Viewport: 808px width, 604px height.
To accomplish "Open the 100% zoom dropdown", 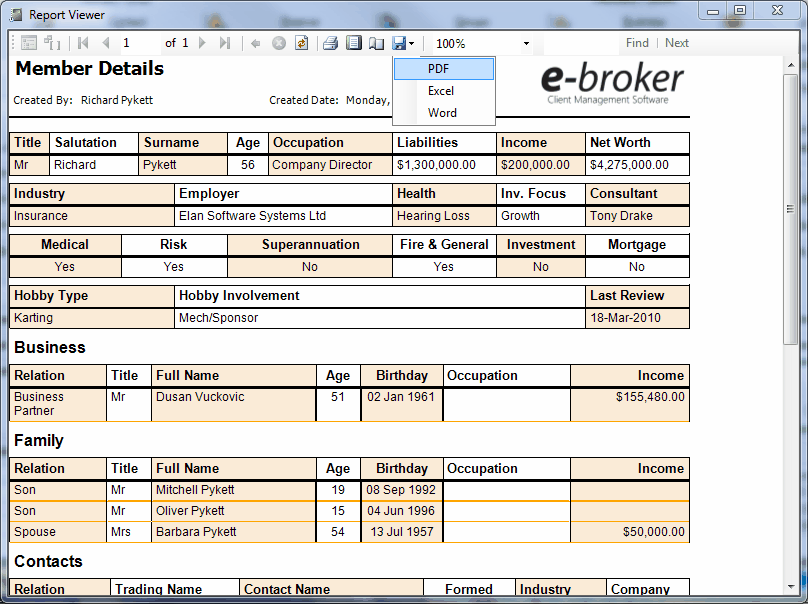I will point(526,44).
